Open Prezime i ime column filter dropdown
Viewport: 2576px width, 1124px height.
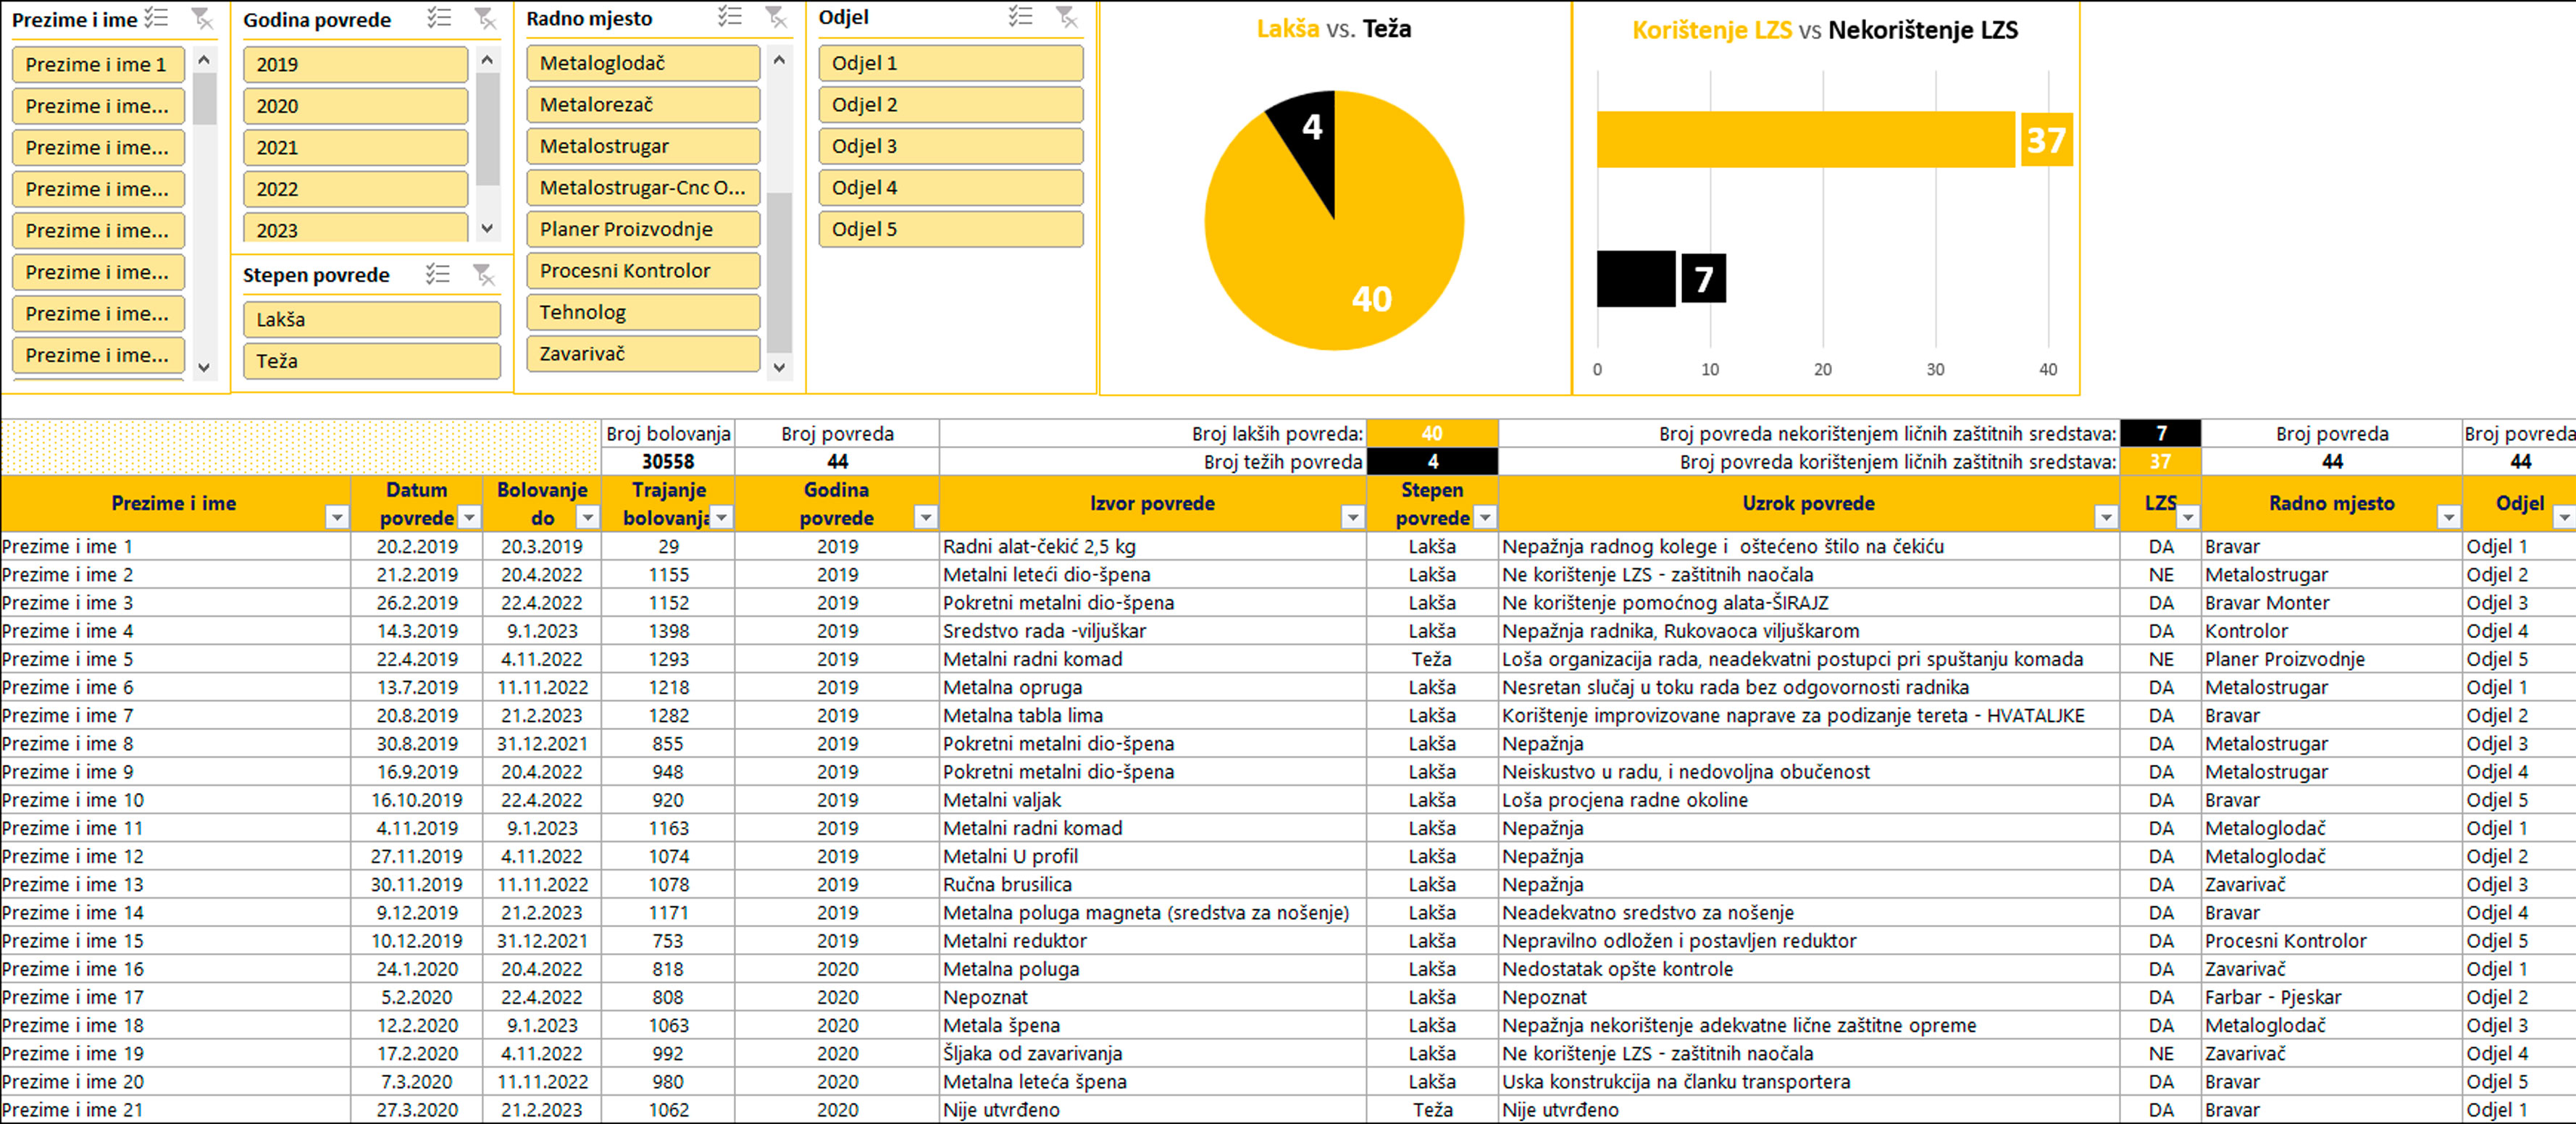point(337,517)
